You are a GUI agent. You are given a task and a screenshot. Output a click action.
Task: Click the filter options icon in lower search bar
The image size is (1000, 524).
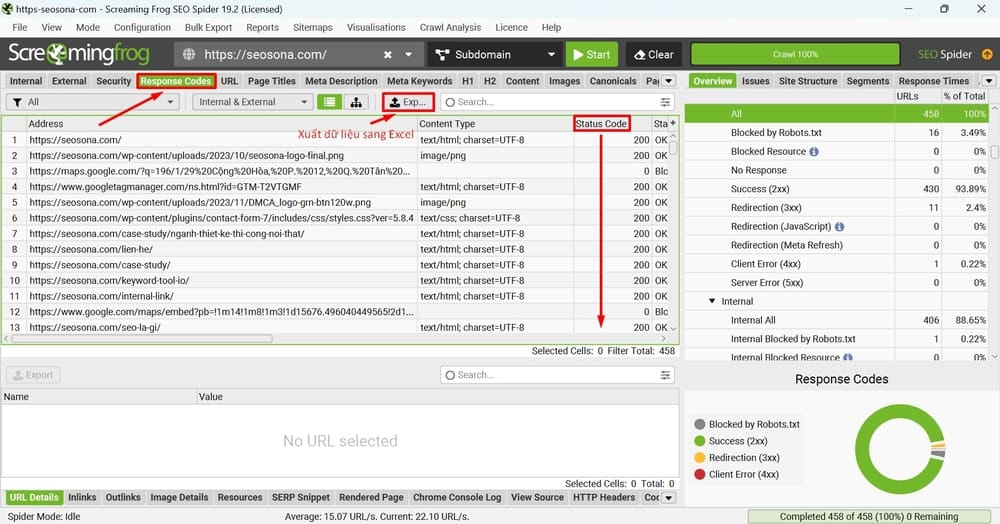tap(666, 375)
